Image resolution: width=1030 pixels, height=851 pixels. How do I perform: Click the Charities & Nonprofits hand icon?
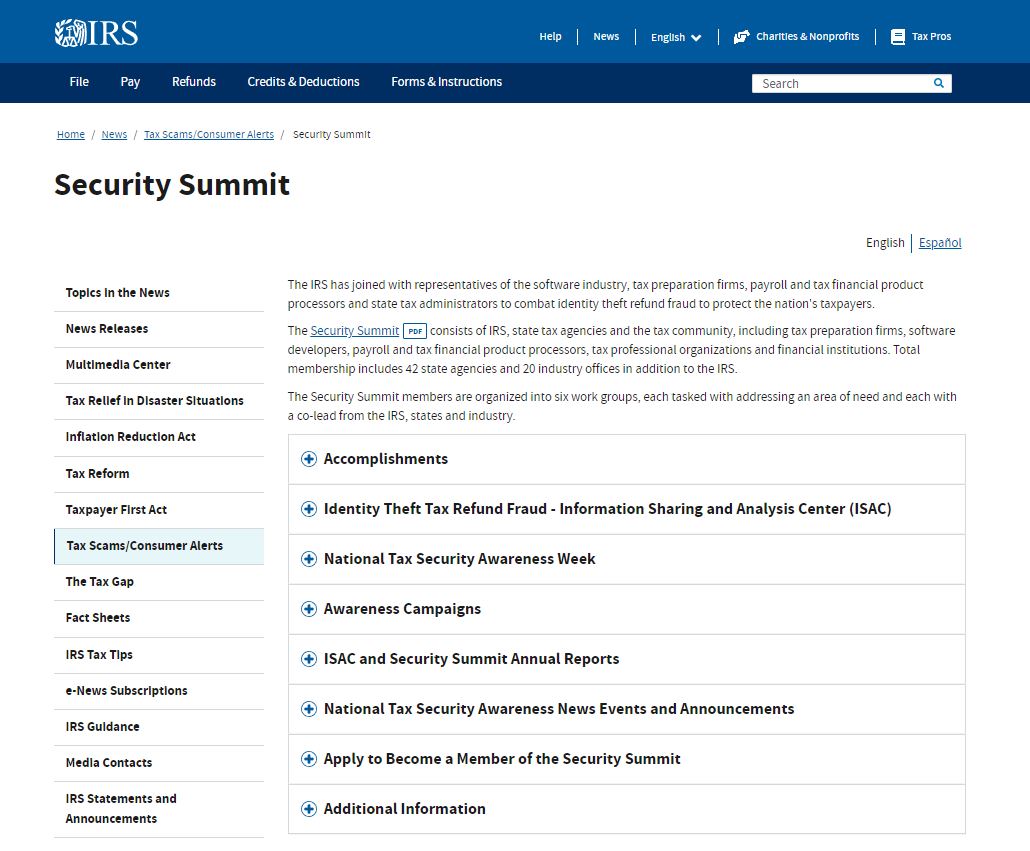(741, 37)
